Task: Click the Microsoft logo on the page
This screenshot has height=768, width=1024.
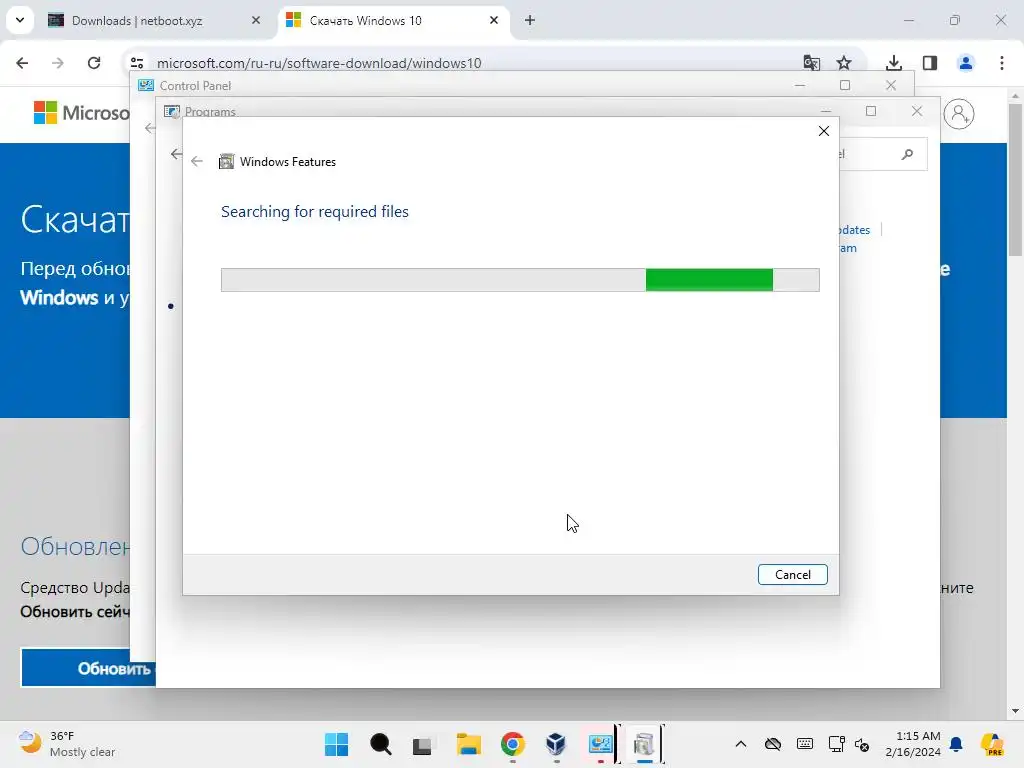Action: [x=81, y=112]
